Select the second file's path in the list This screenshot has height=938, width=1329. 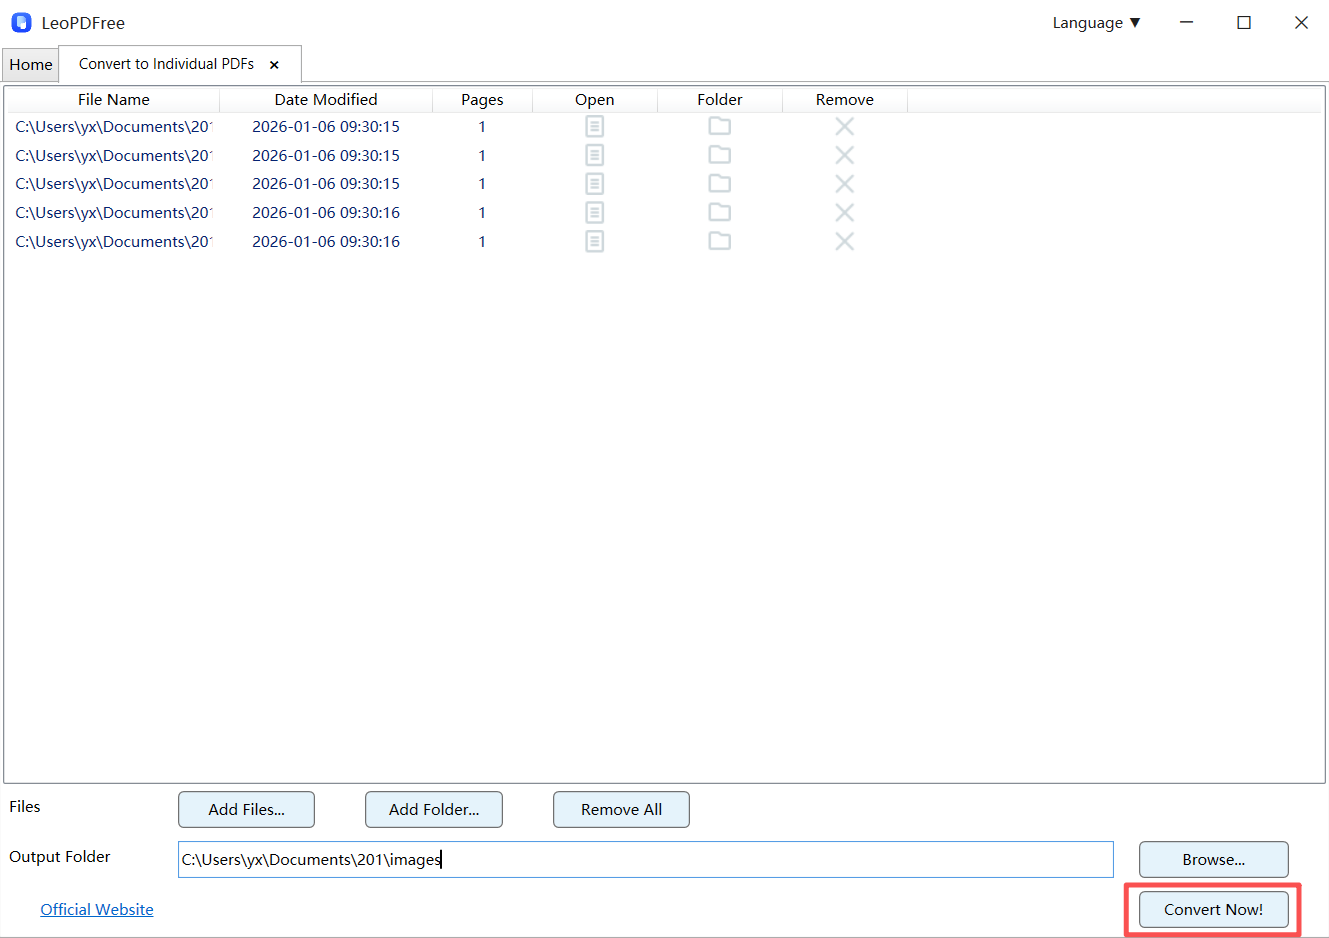(113, 156)
